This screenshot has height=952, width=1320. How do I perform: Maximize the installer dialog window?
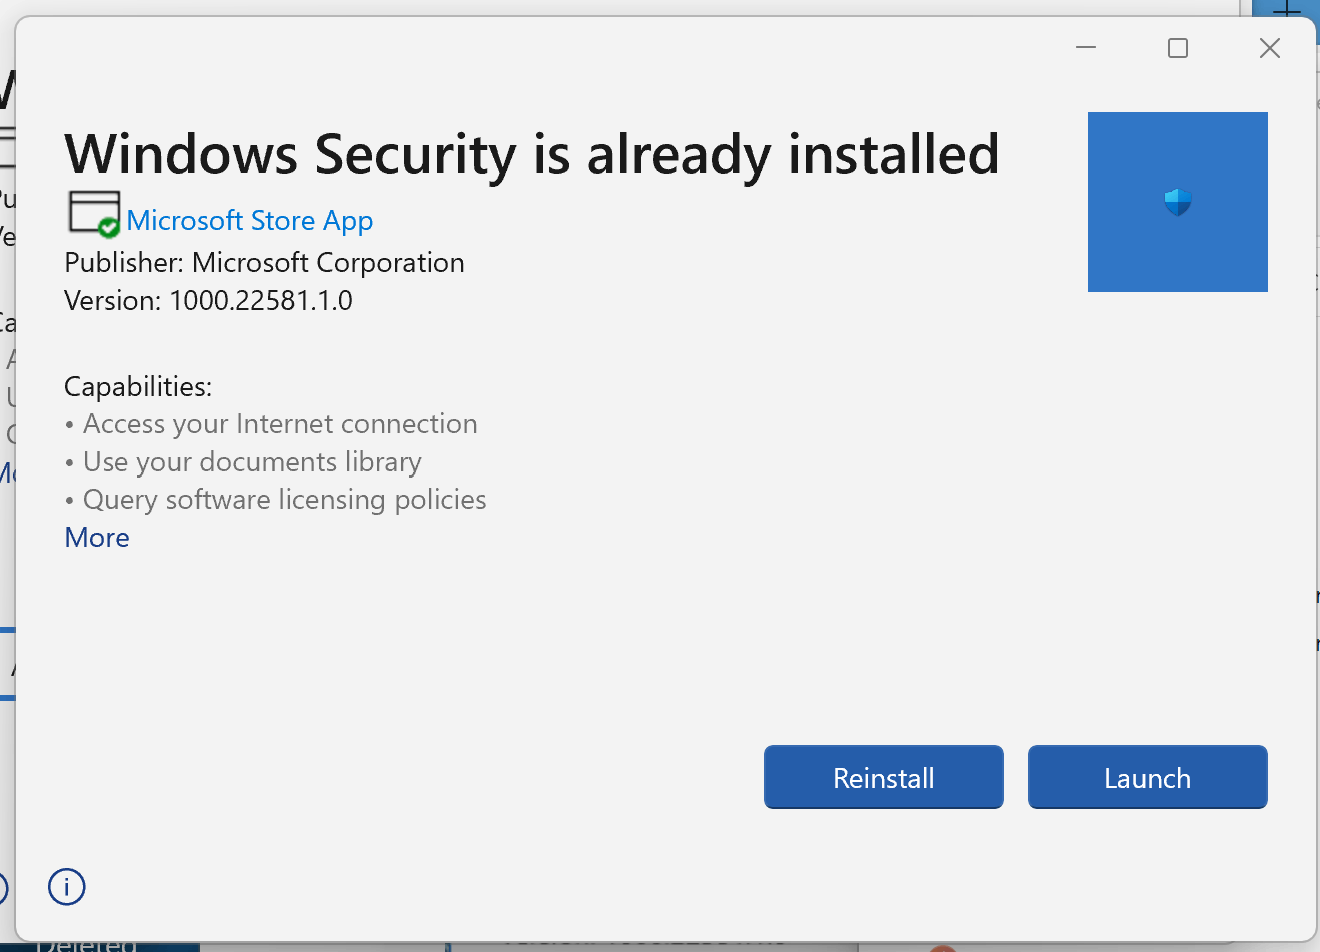(1178, 48)
